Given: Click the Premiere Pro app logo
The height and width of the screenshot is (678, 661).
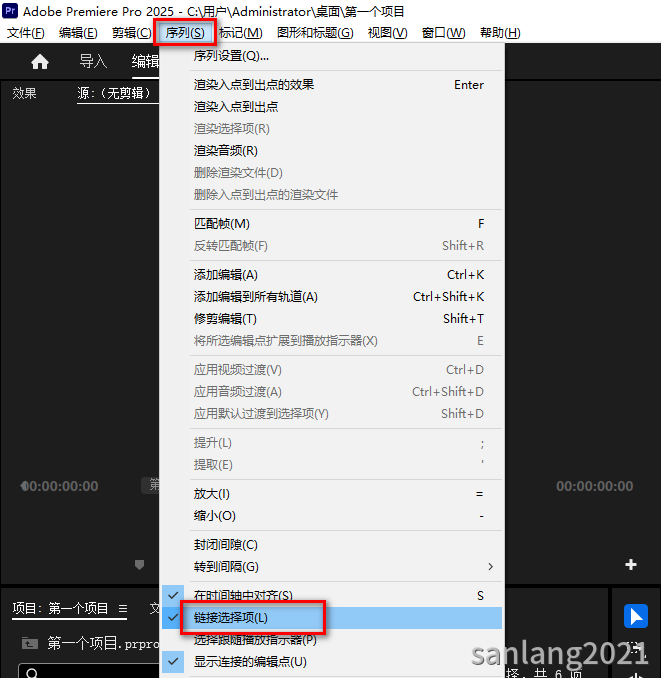Looking at the screenshot, I should point(10,10).
